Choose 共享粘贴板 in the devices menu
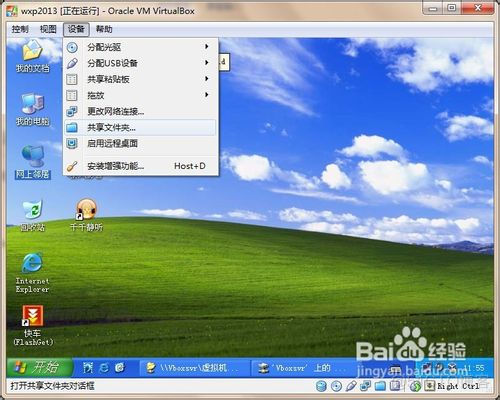 140,79
